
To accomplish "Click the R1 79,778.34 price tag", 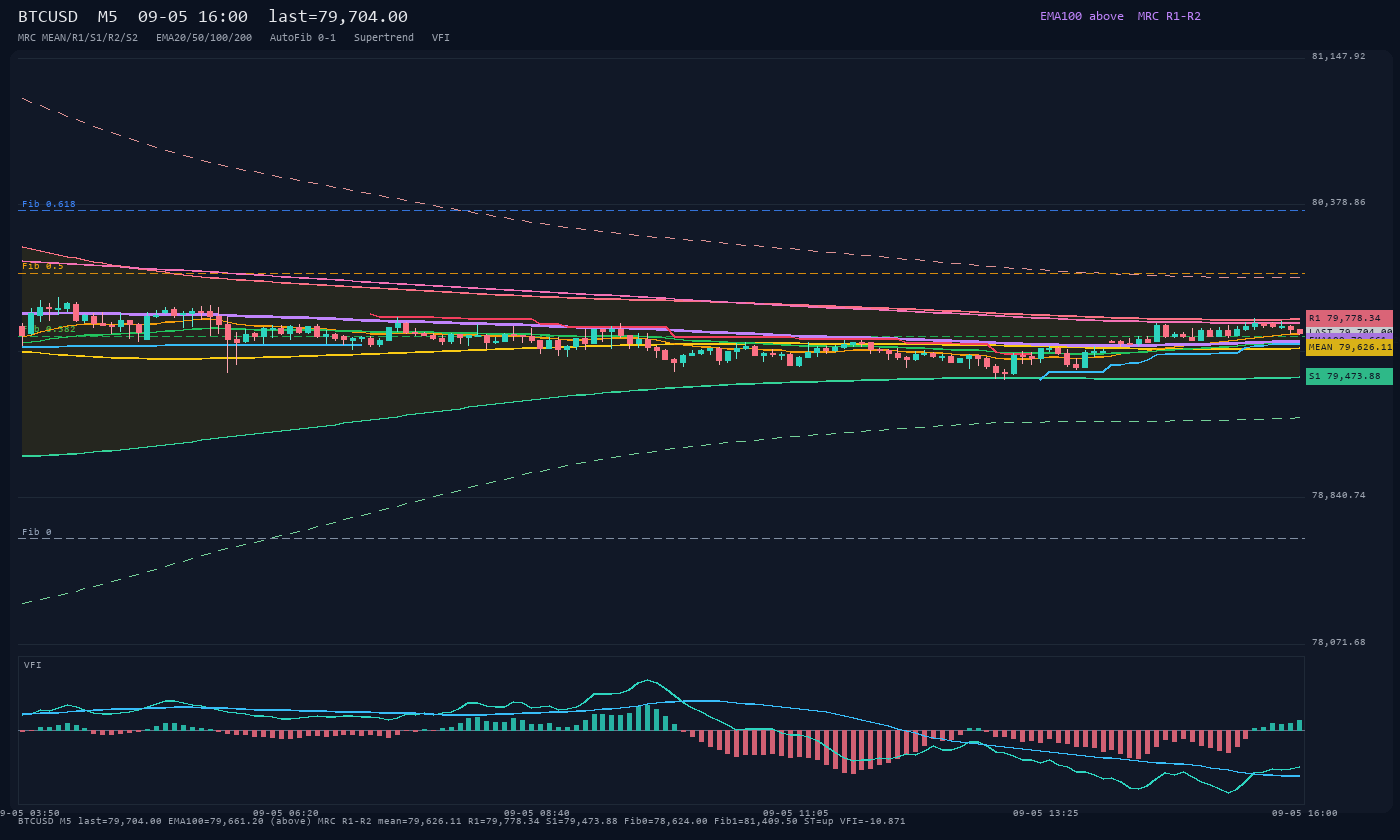I will [1349, 318].
